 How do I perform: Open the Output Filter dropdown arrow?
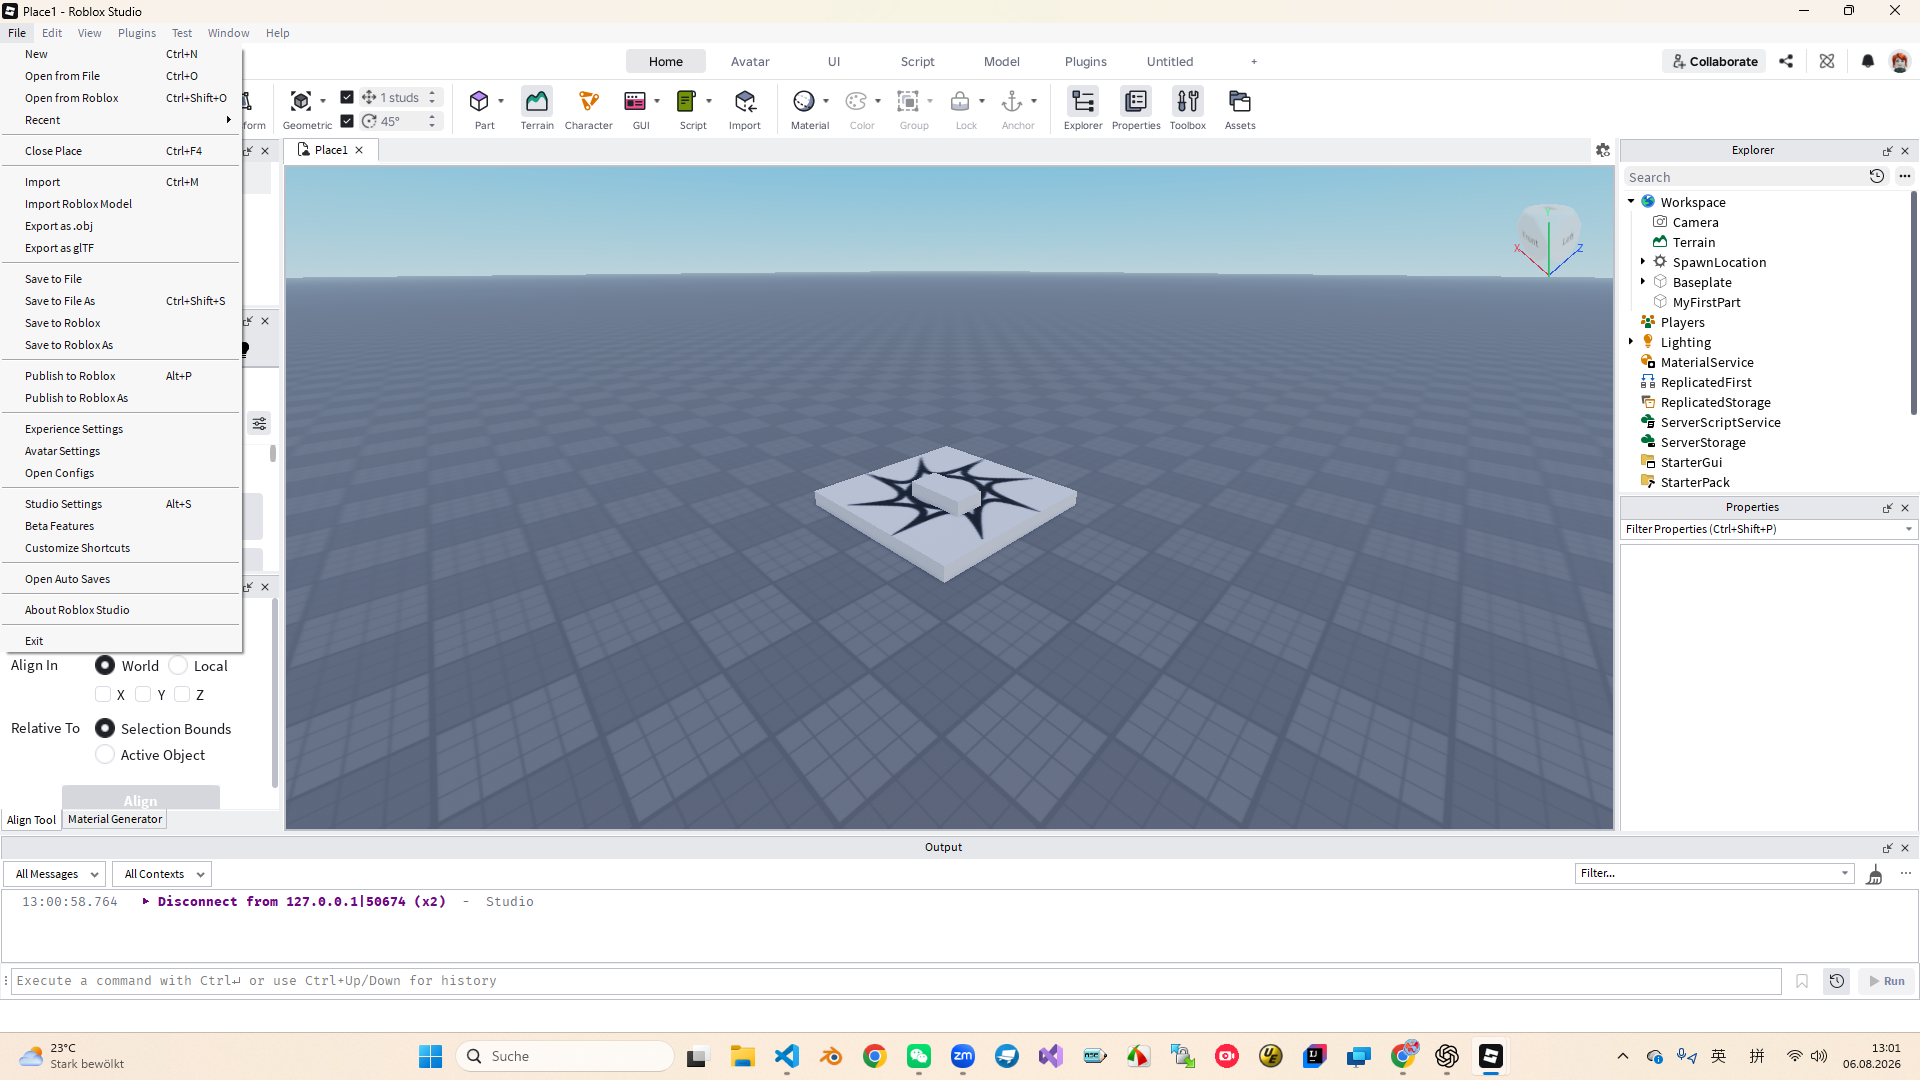[1845, 873]
